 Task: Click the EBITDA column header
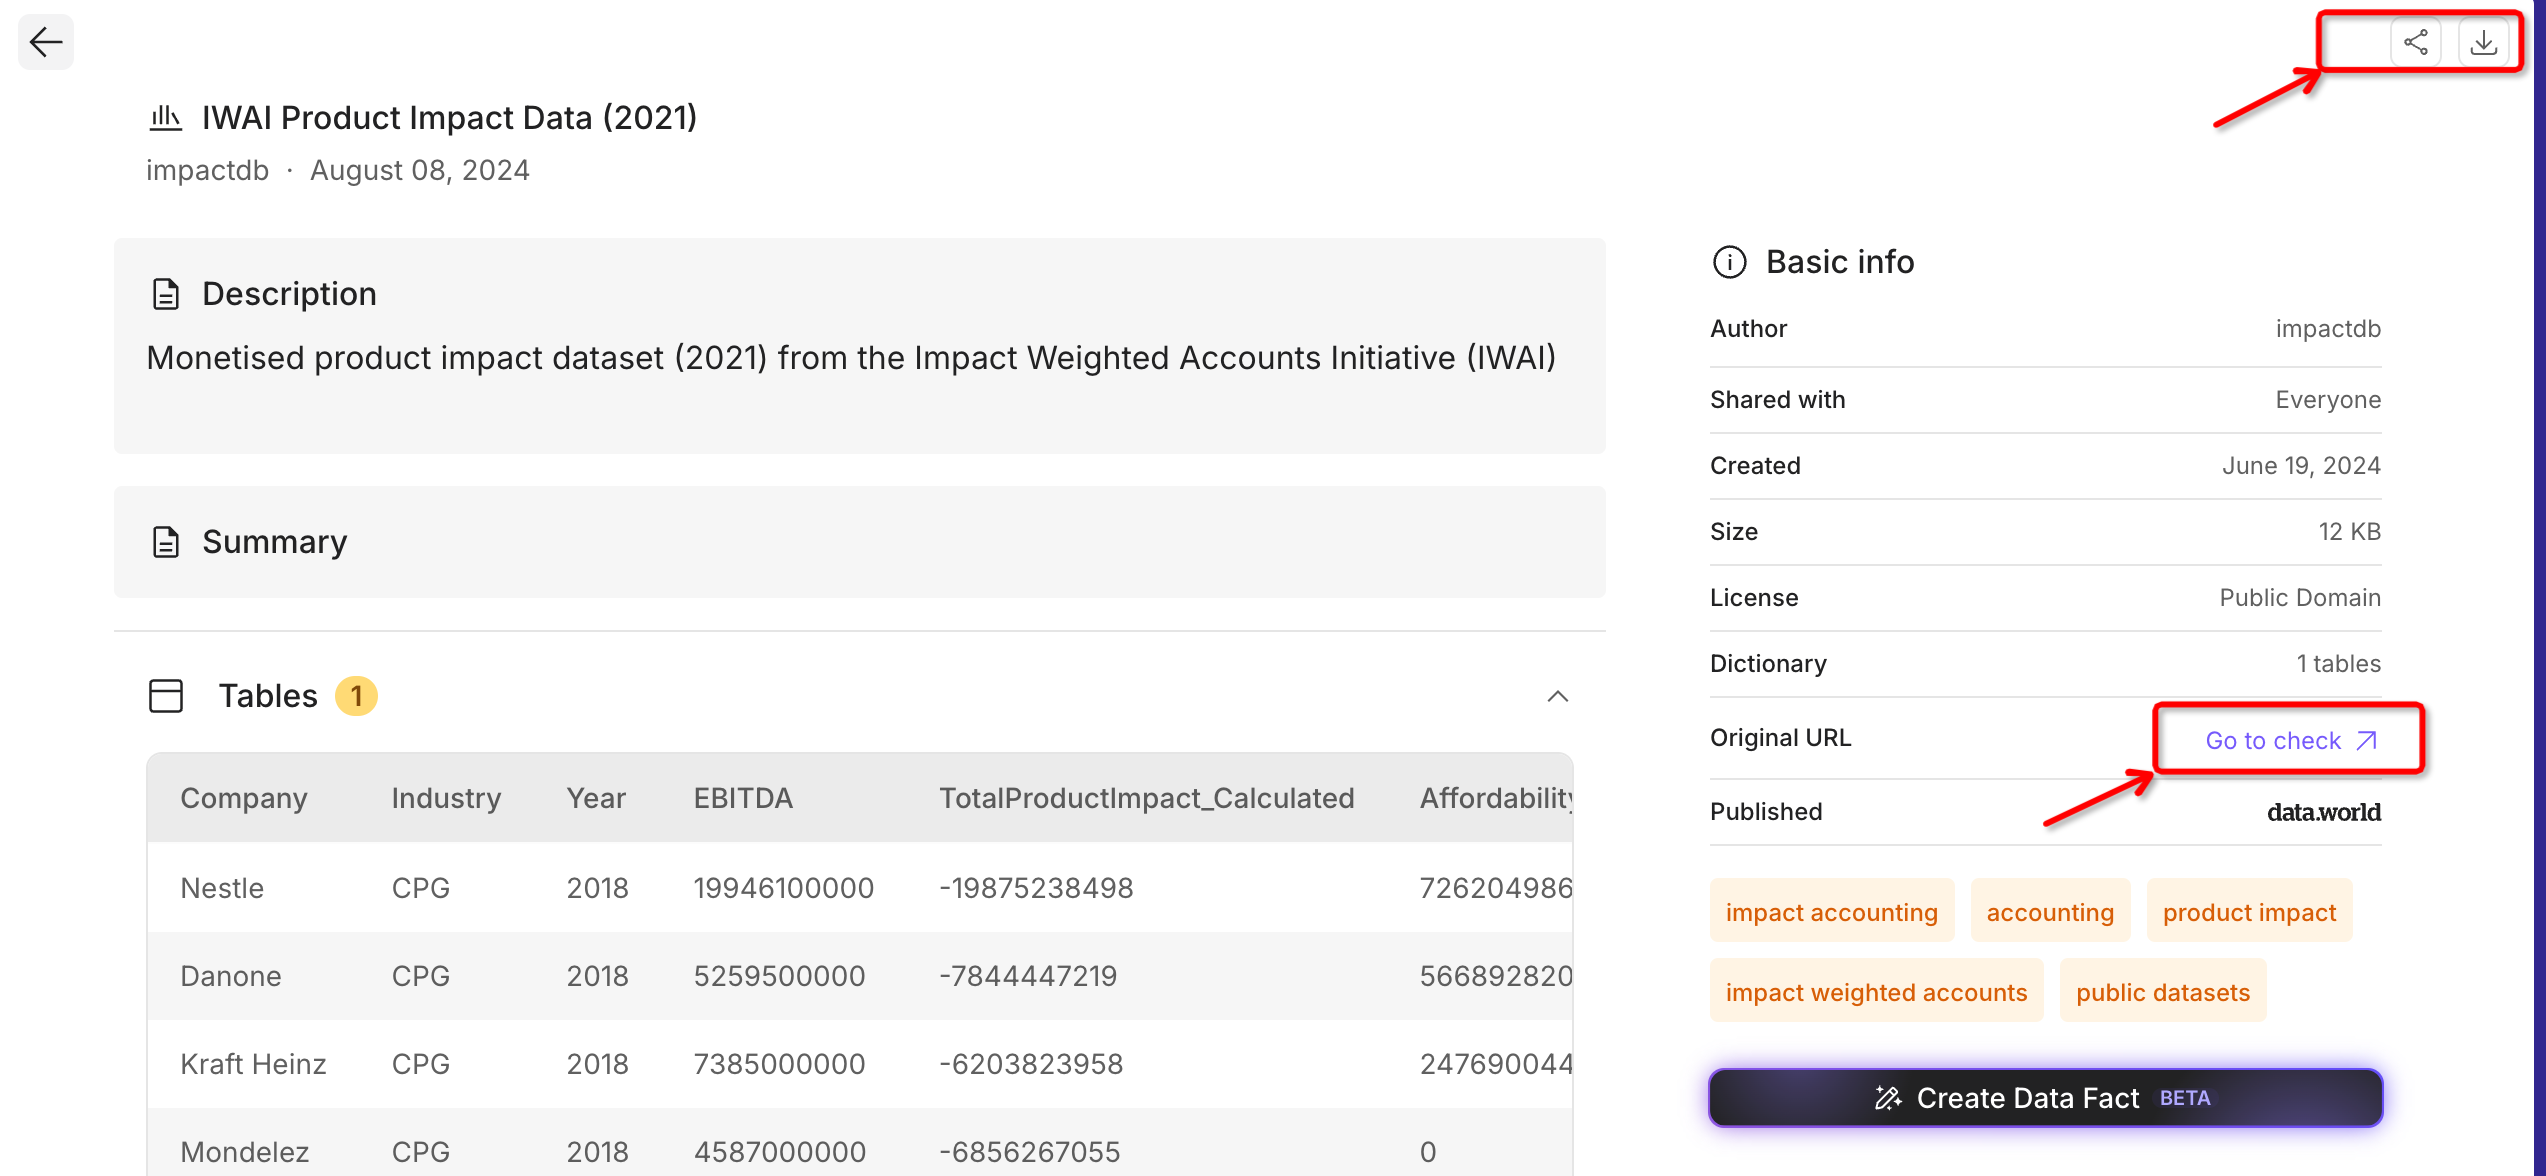[x=743, y=798]
